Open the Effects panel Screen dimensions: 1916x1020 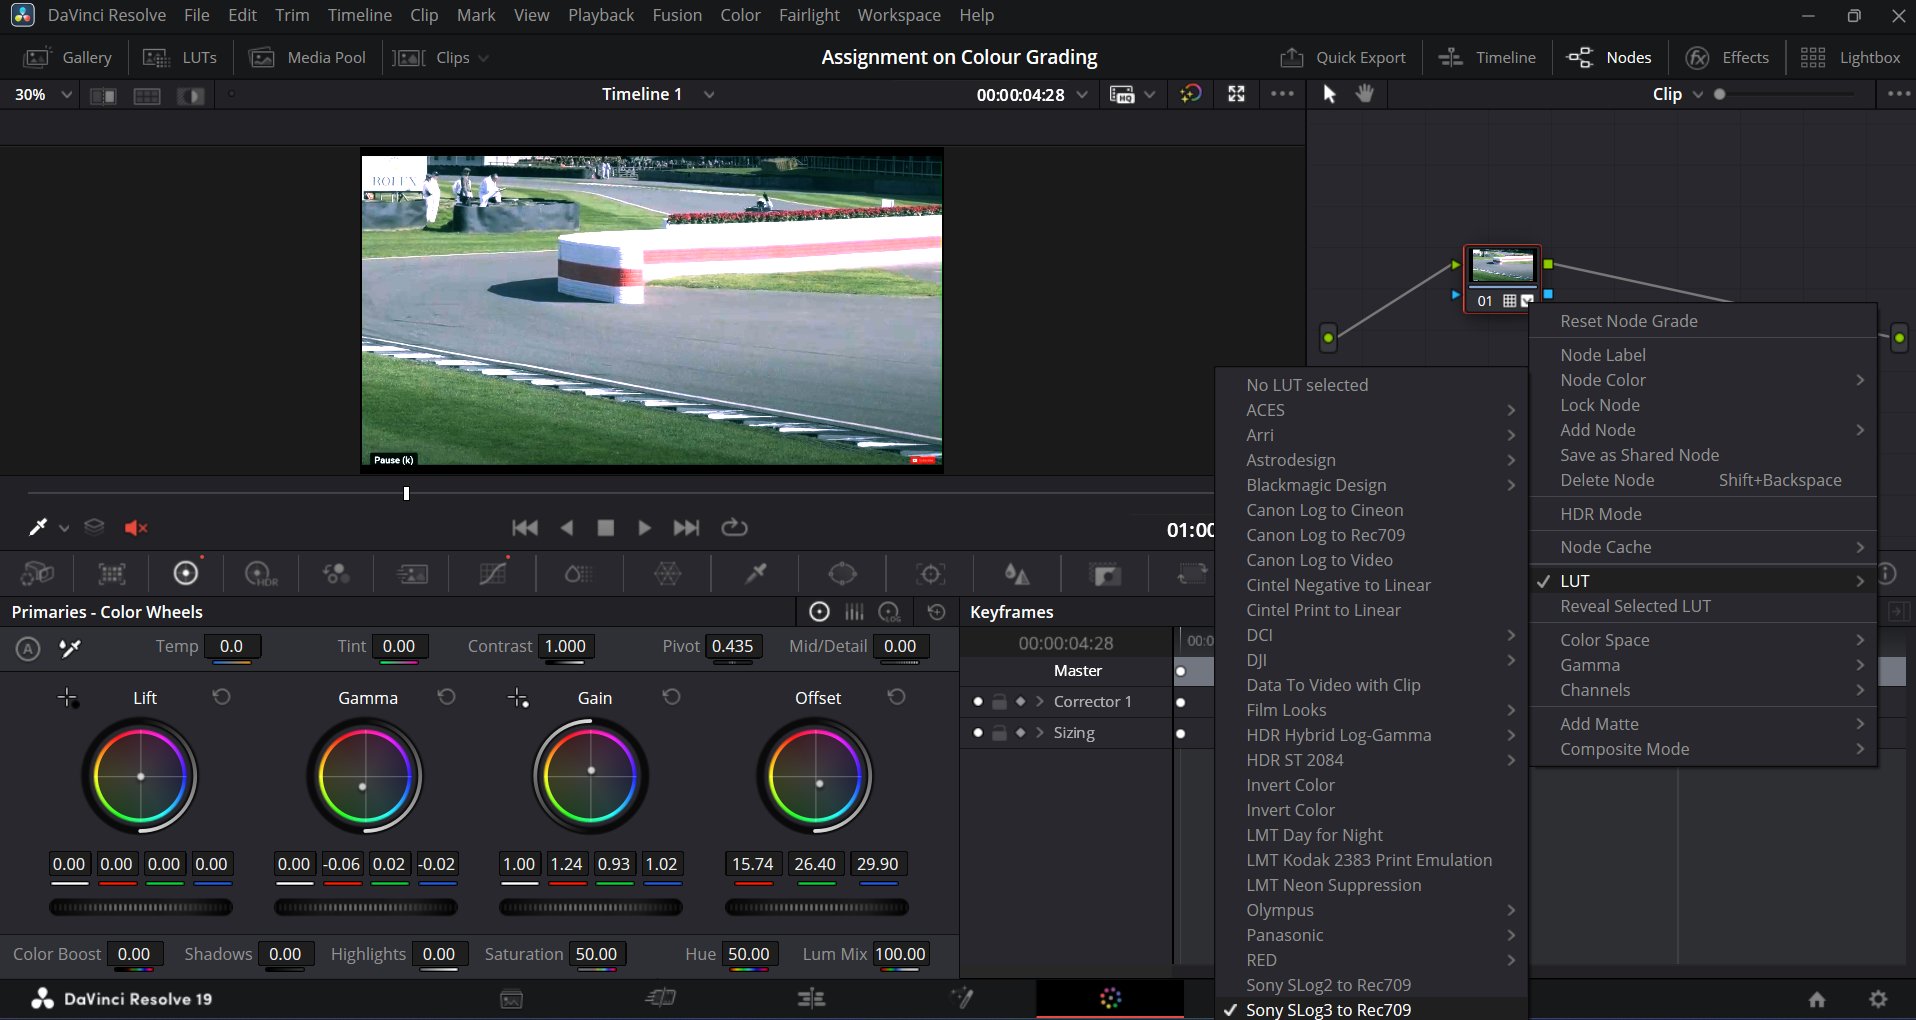(1727, 58)
